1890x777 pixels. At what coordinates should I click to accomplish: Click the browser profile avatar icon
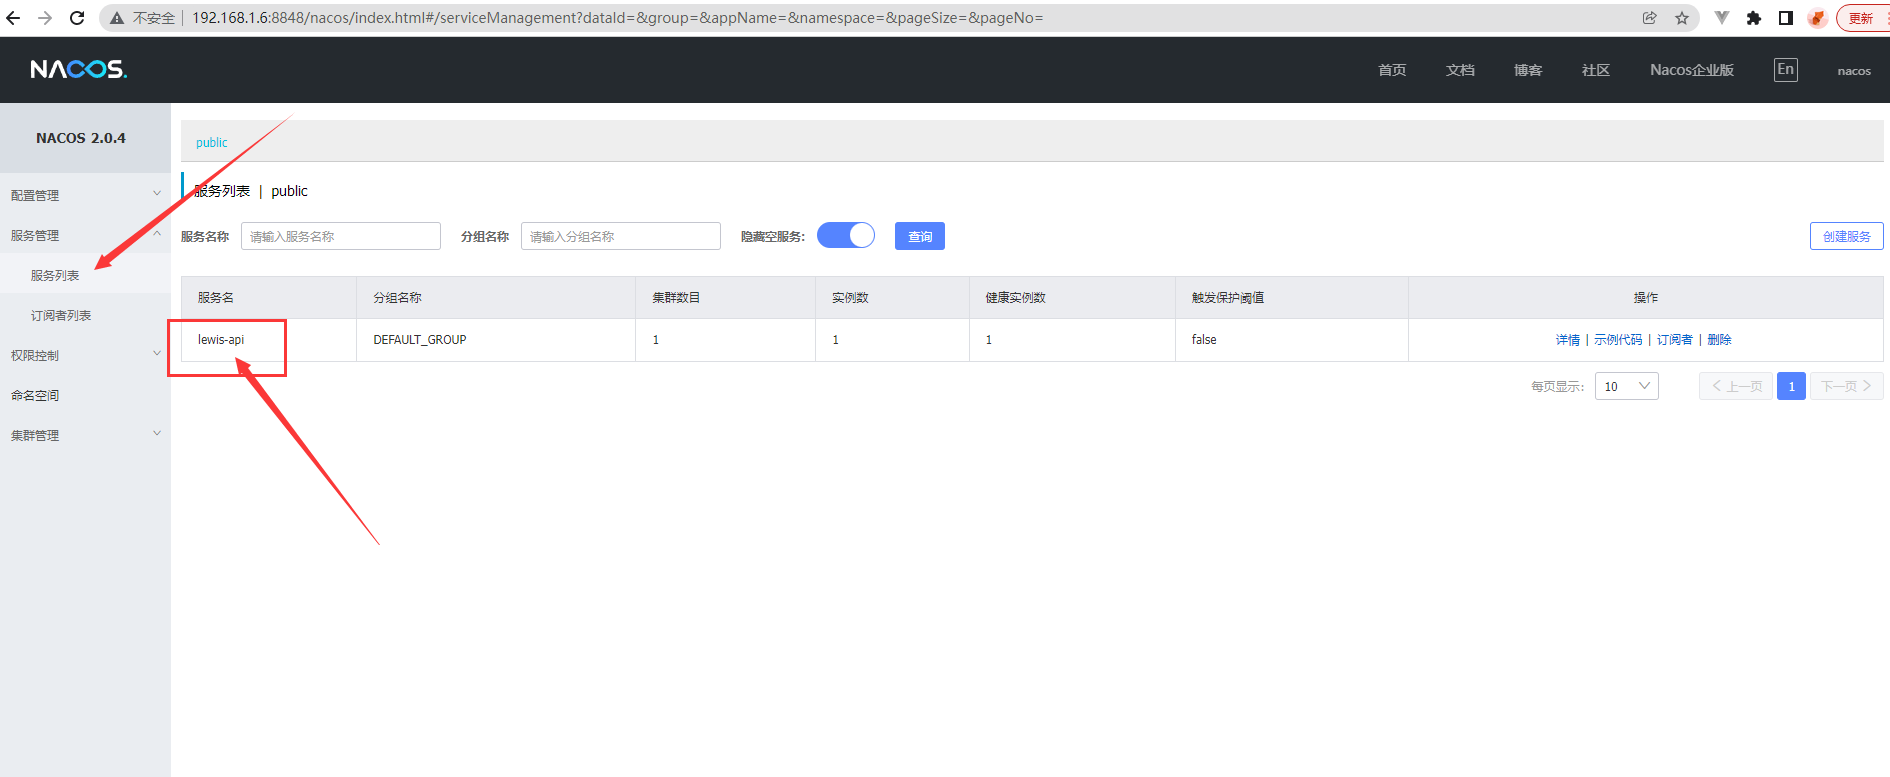click(x=1818, y=18)
